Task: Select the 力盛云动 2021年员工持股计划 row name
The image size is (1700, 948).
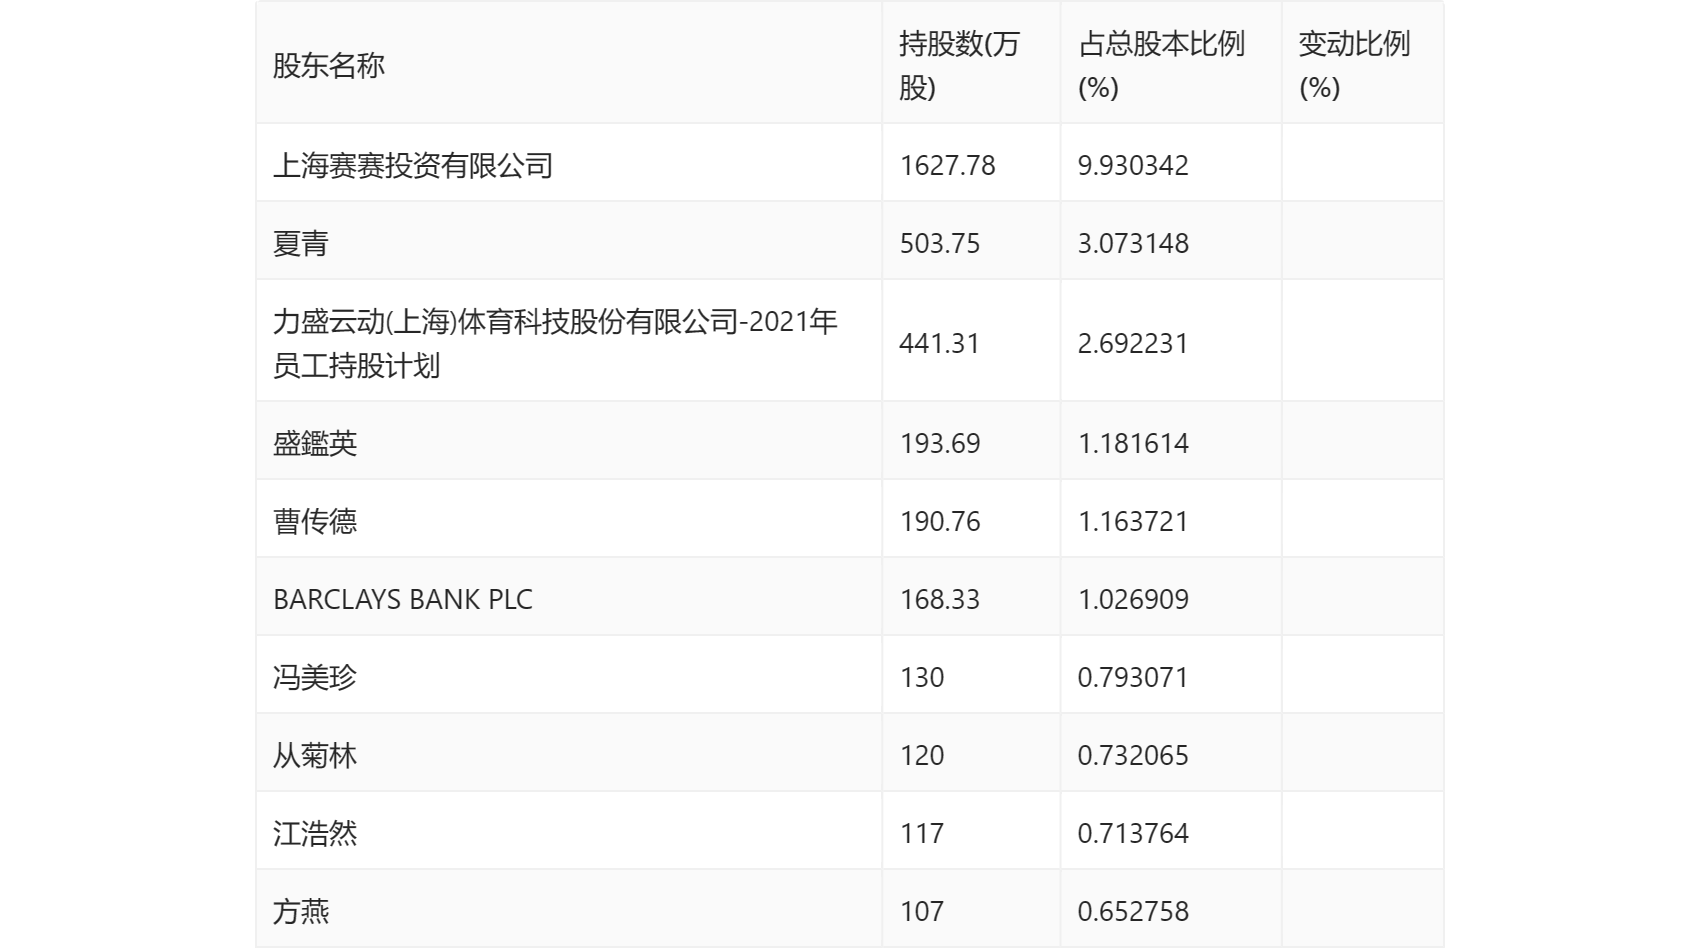Action: [x=555, y=343]
